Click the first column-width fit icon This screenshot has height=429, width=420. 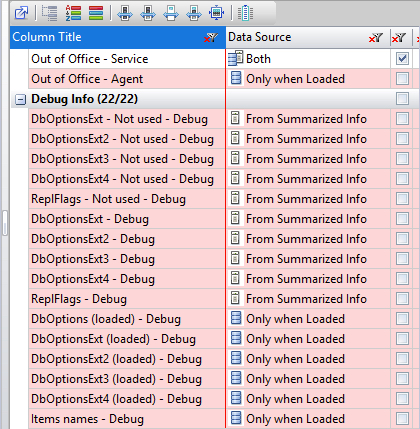coord(125,14)
